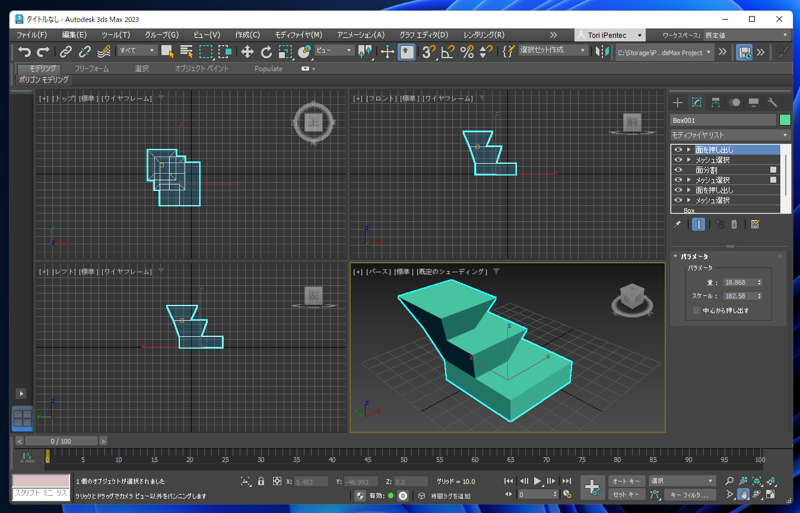Screen dimensions: 800x513
Task: Toggle eye icon for 面分割 modifier
Action: [678, 169]
